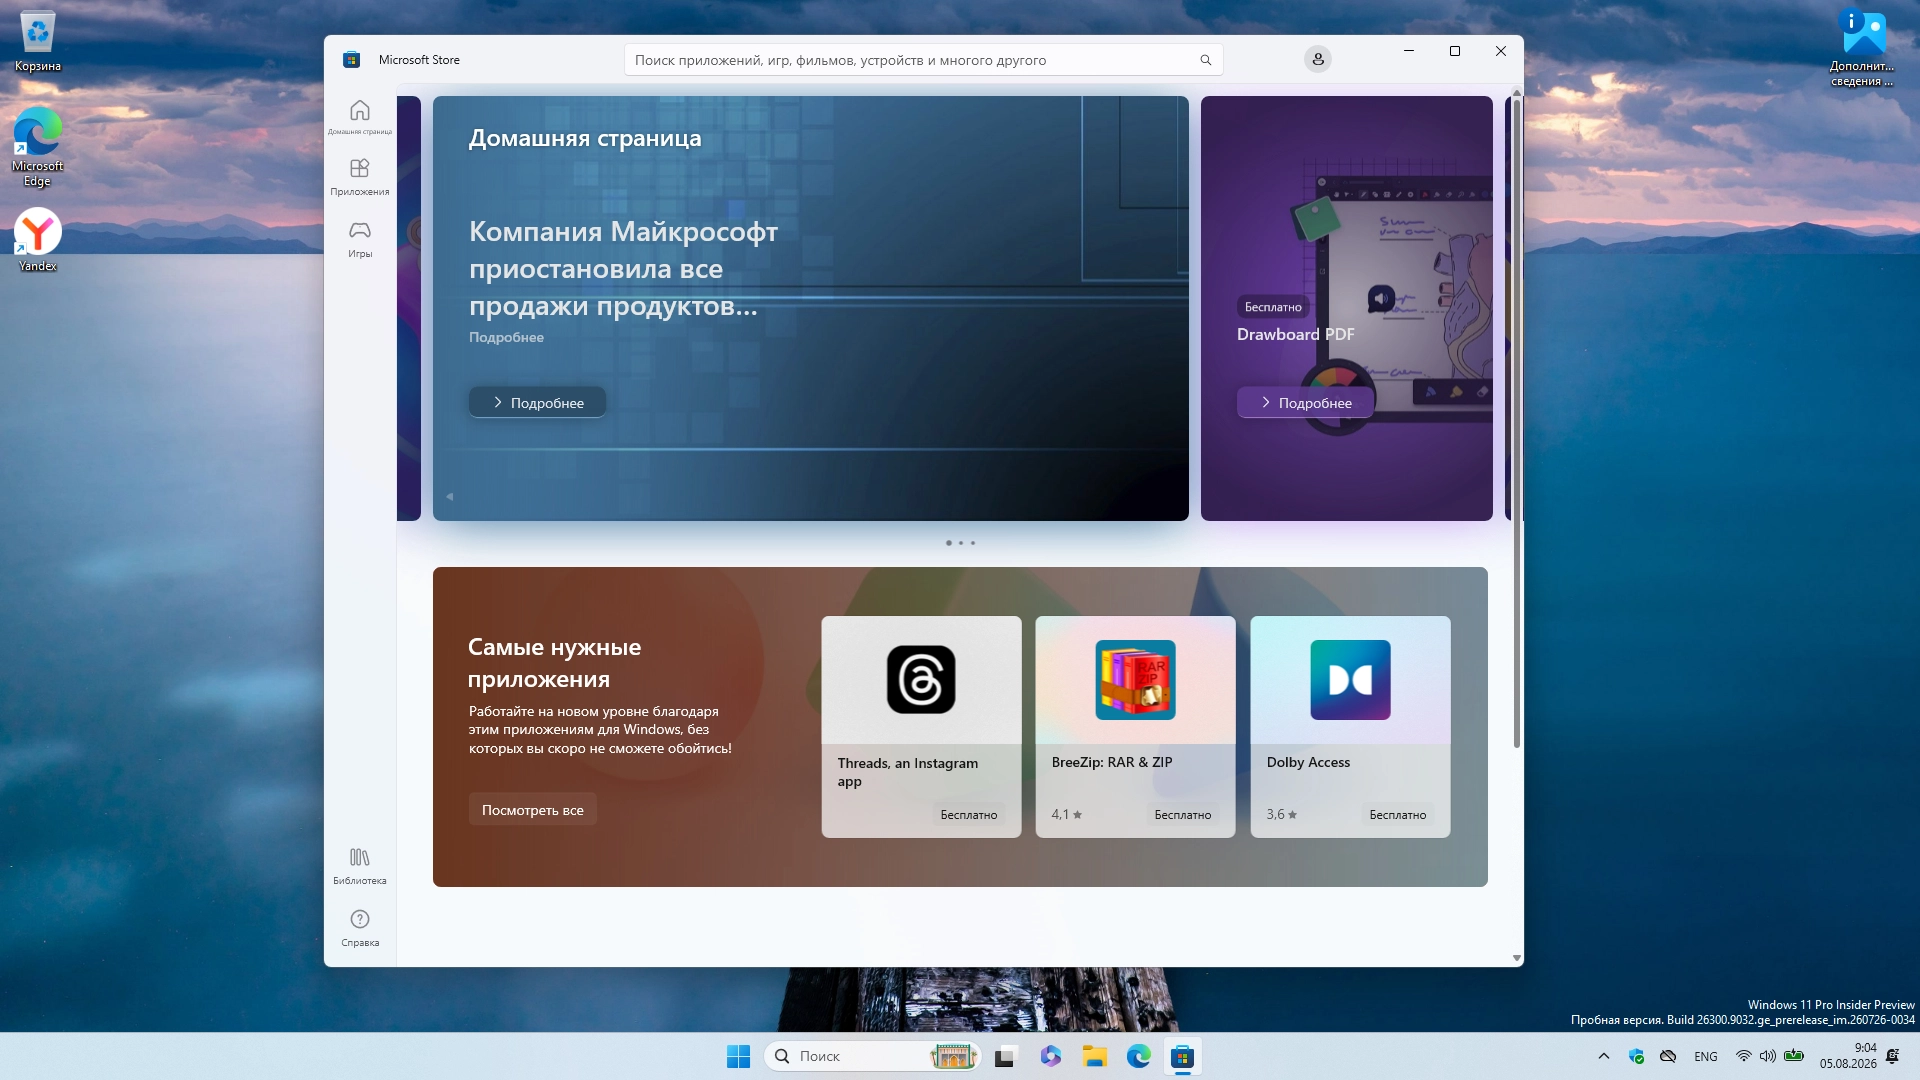Screen dimensions: 1920x1080
Task: Open Task View from the taskbar
Action: [1005, 1056]
